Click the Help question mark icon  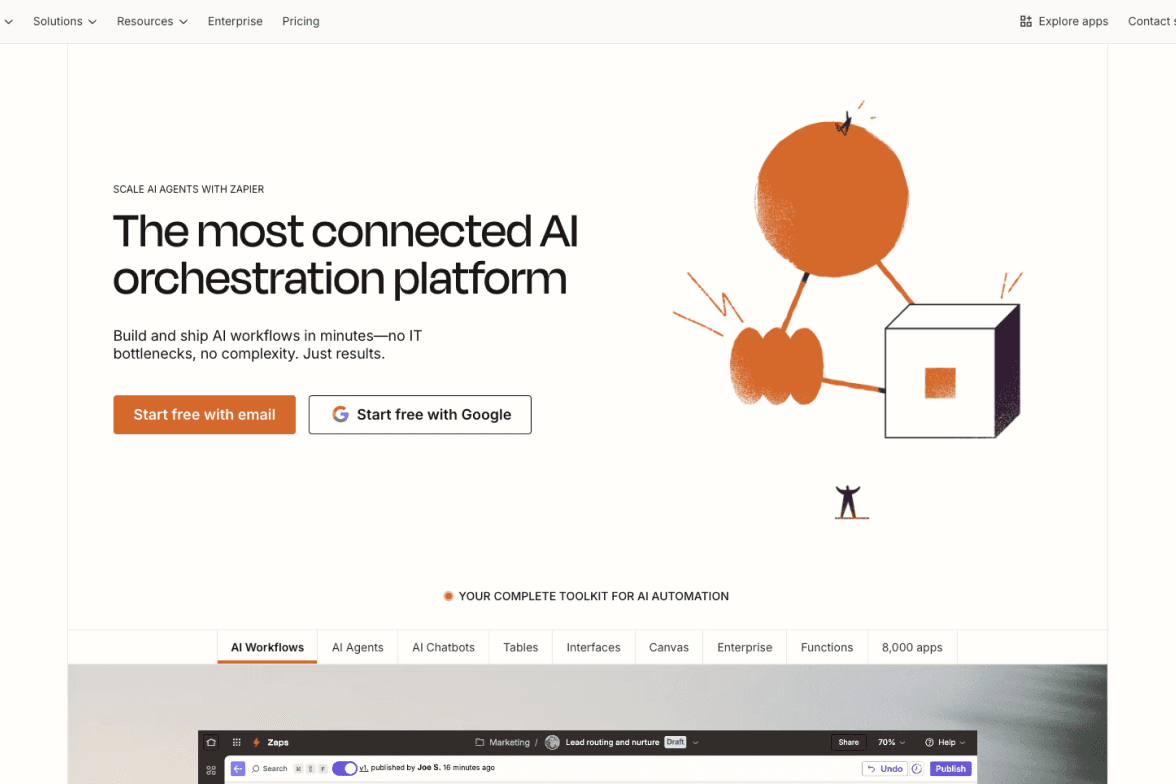pyautogui.click(x=929, y=743)
